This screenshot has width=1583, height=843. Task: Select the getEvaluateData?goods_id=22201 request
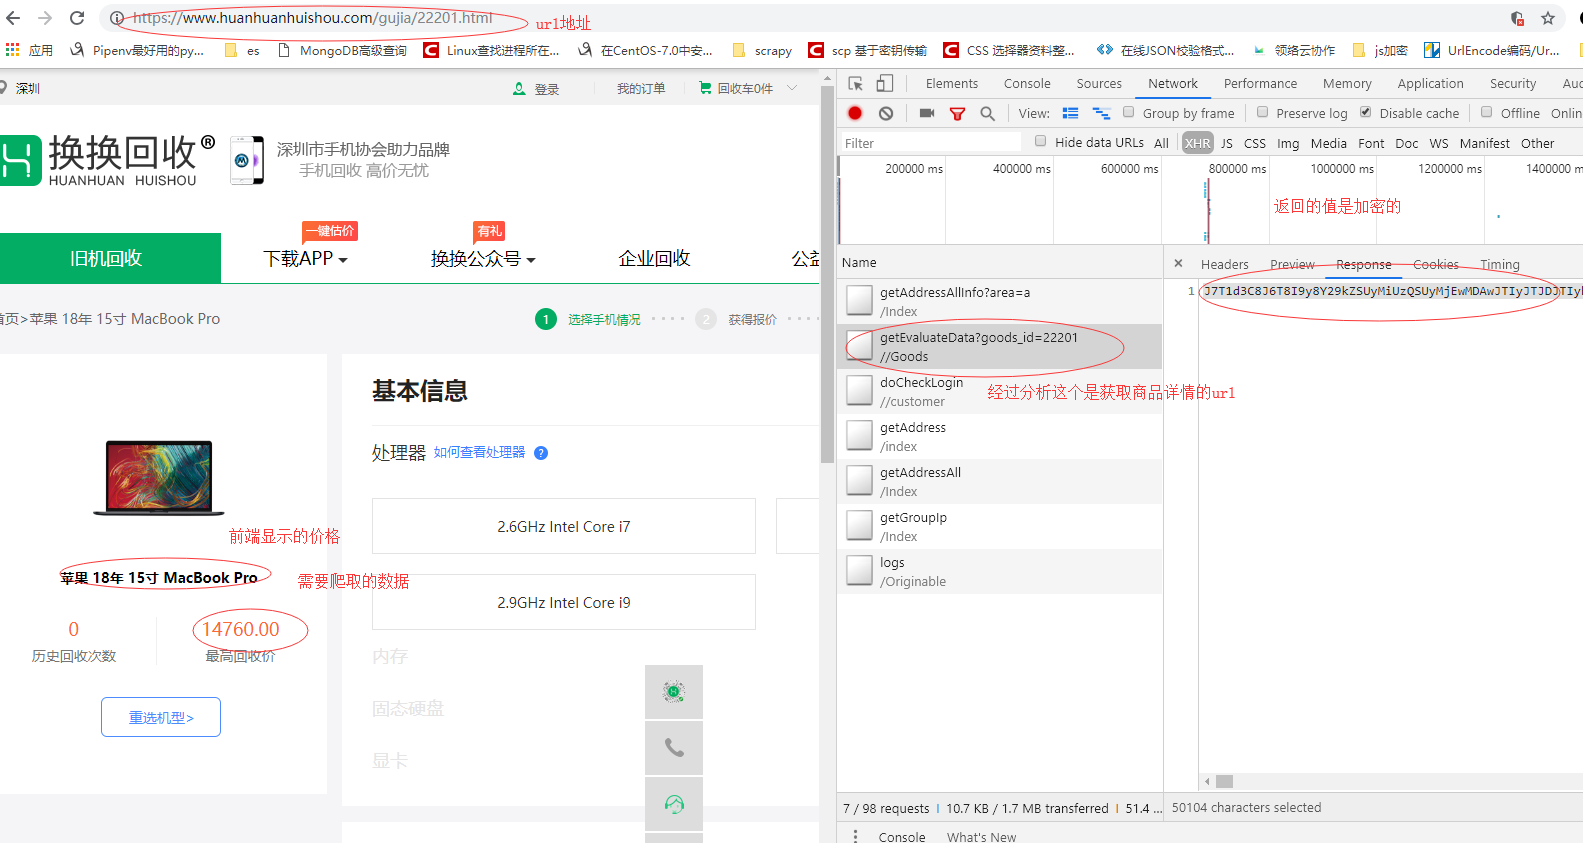pos(1000,346)
